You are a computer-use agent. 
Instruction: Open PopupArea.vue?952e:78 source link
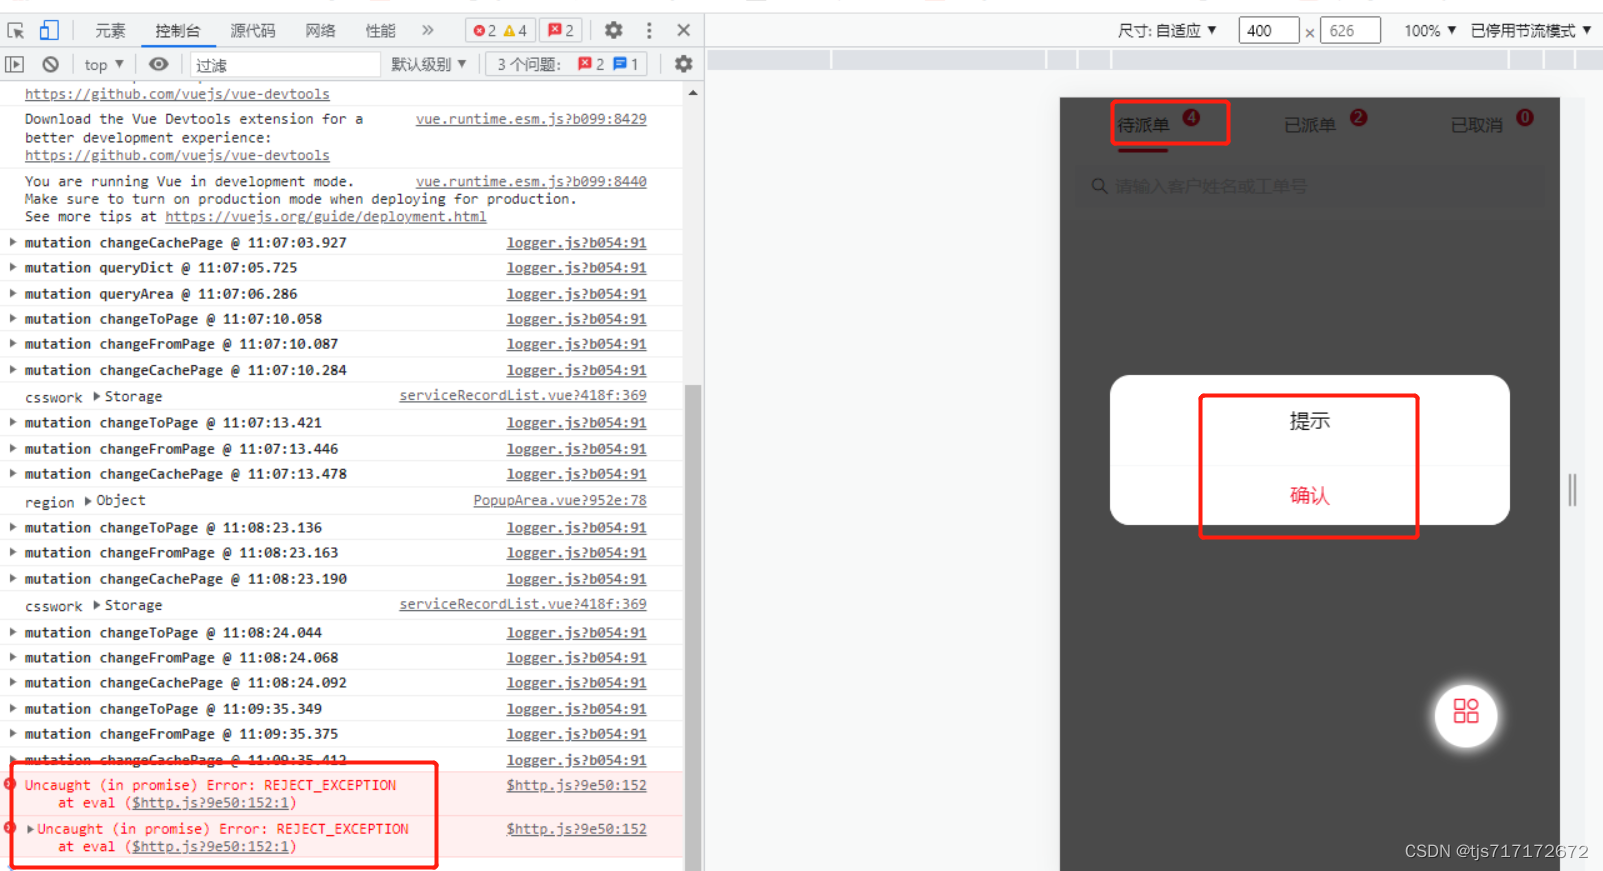[560, 501]
